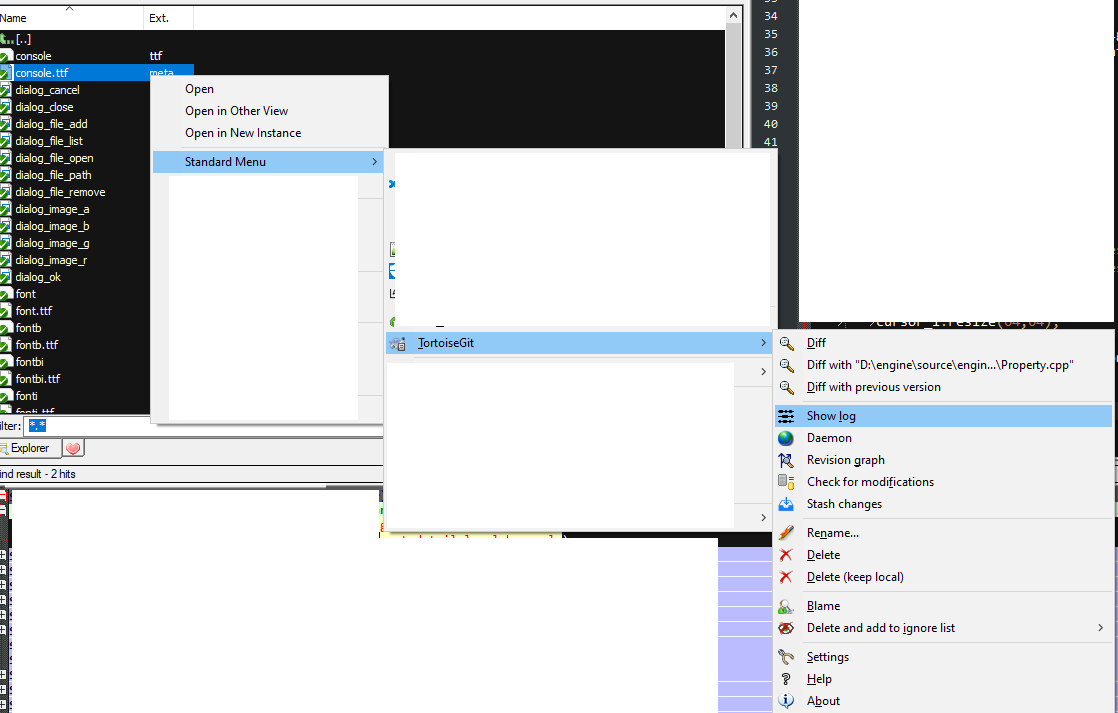Viewport: 1118px width, 713px height.
Task: Choose Open in Other View from the menu
Action: (x=237, y=110)
